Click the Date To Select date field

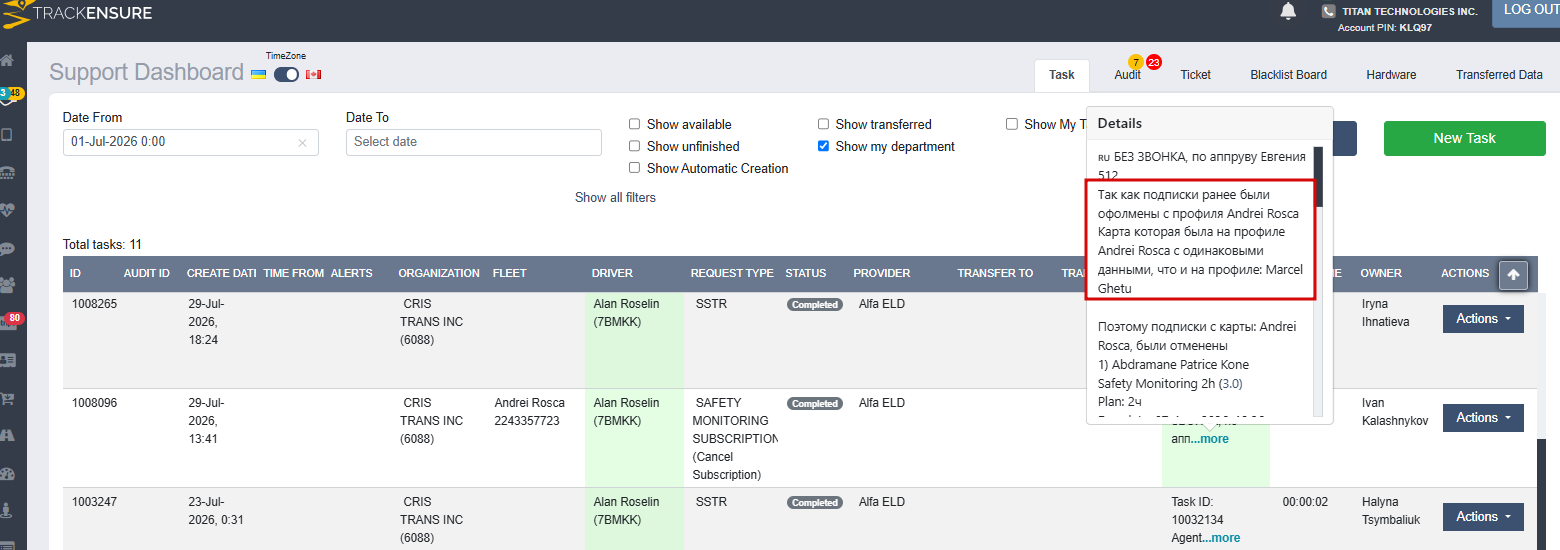point(474,142)
